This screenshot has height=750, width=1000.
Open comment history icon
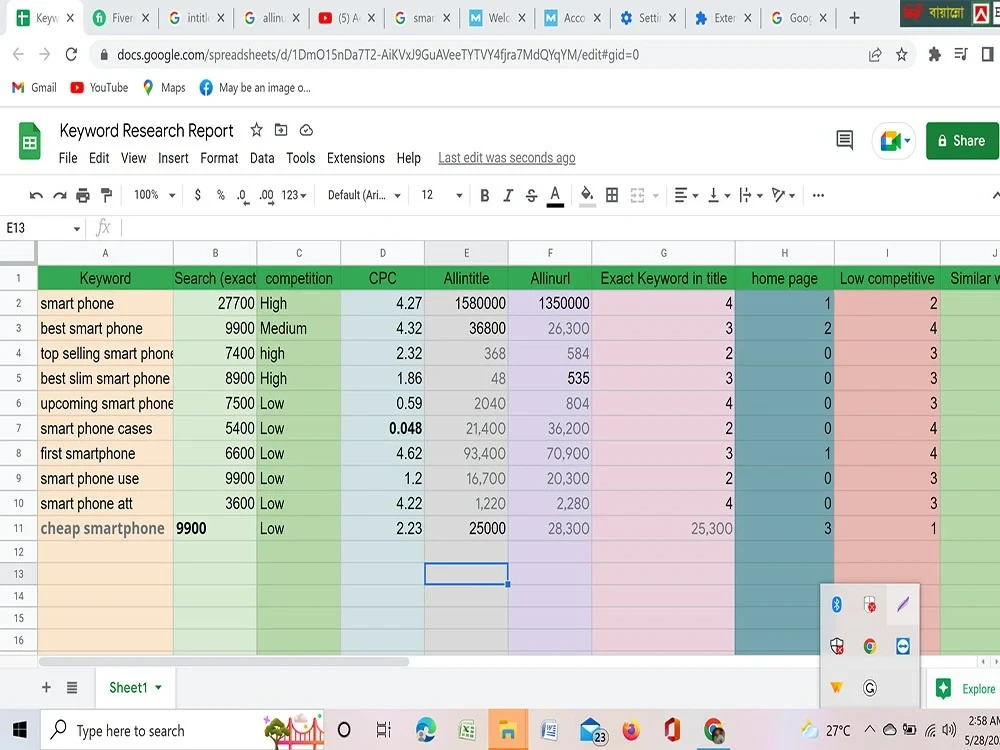pyautogui.click(x=844, y=140)
